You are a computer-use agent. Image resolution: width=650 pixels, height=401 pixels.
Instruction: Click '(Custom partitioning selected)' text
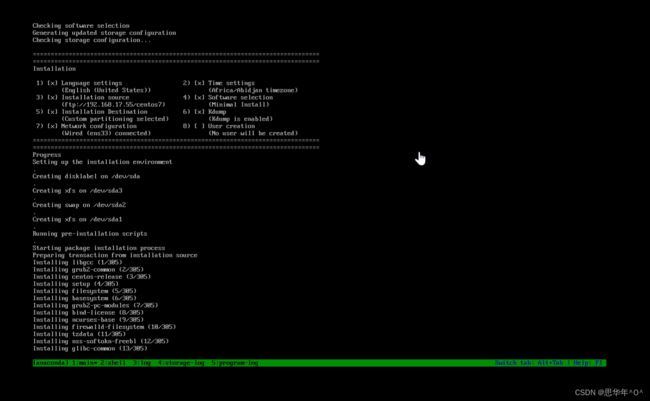click(x=115, y=119)
